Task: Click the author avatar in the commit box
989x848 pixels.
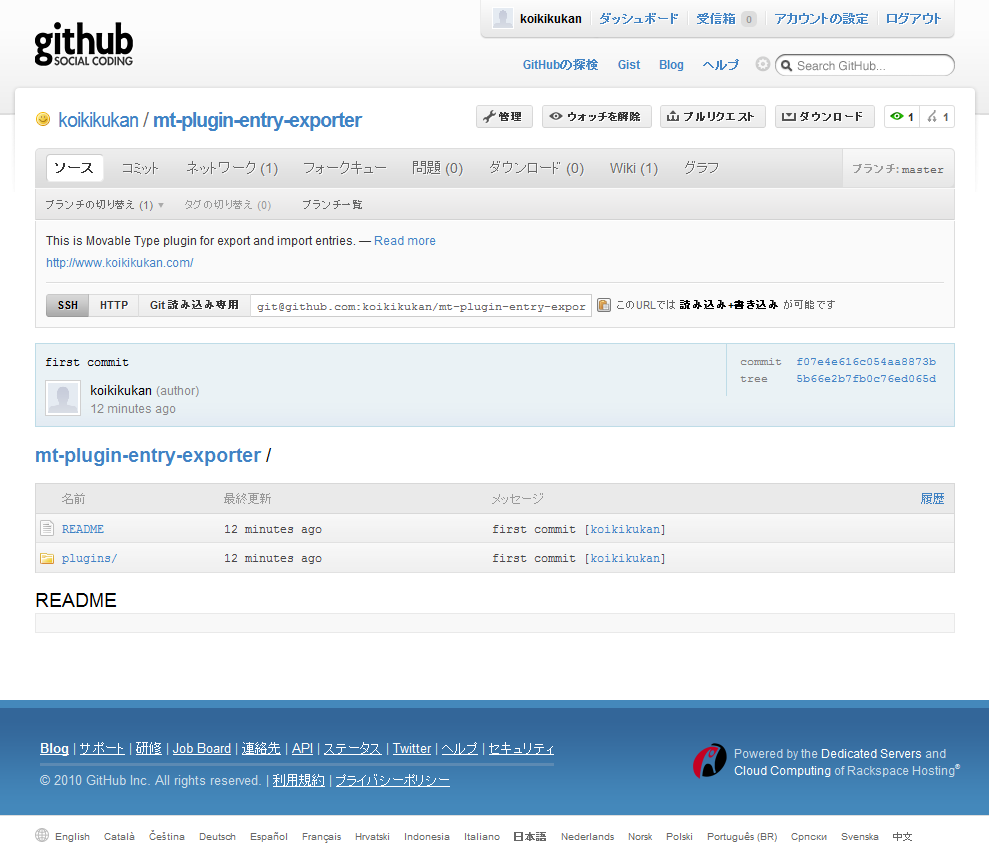Action: click(x=63, y=398)
